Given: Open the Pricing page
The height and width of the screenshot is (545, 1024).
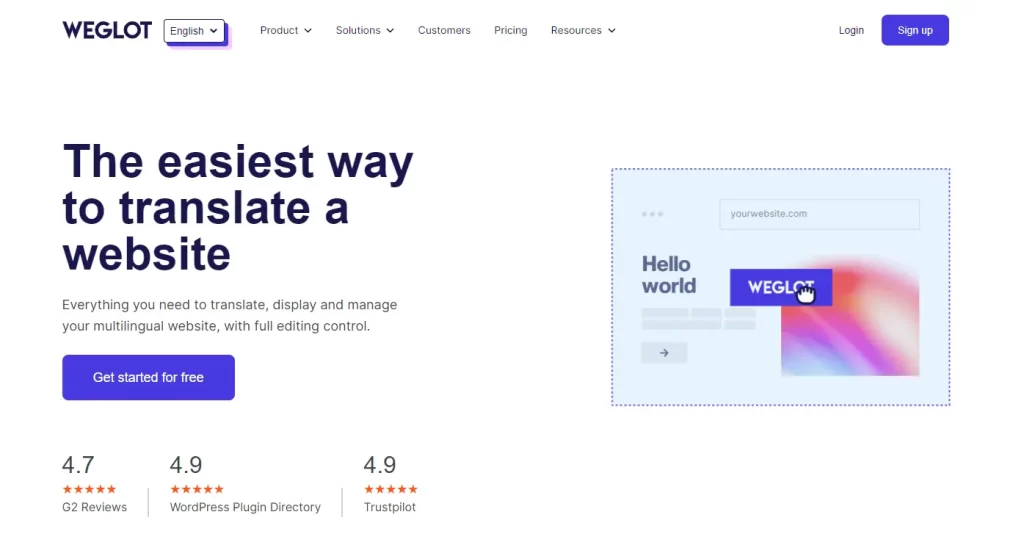Looking at the screenshot, I should click(511, 31).
